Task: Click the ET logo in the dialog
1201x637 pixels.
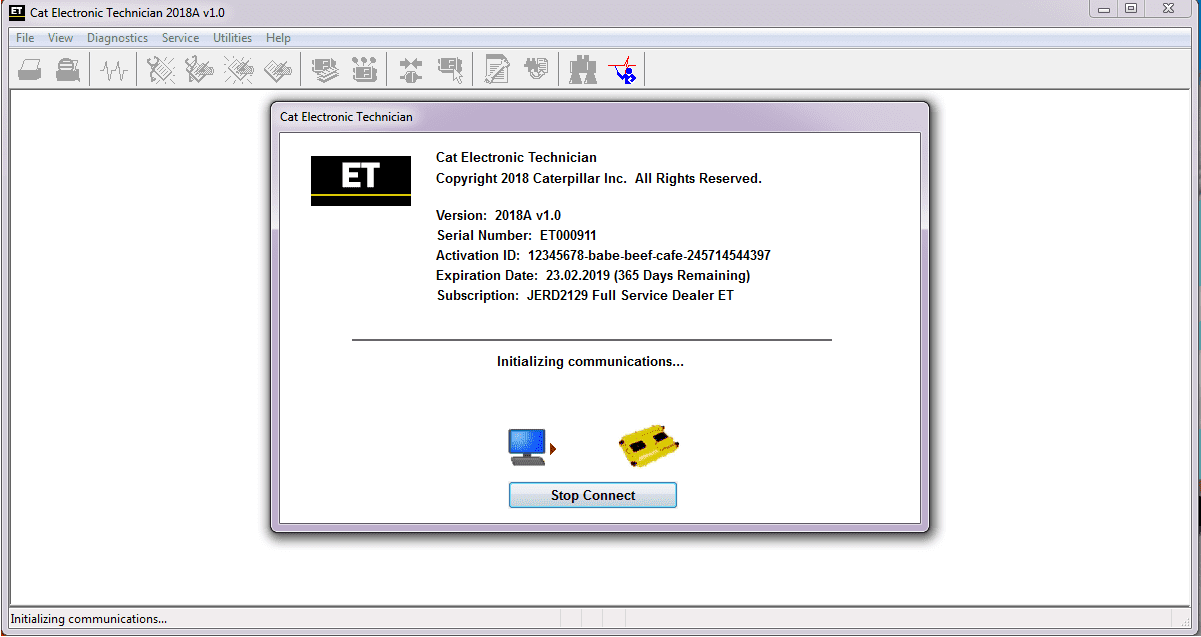Action: tap(361, 181)
